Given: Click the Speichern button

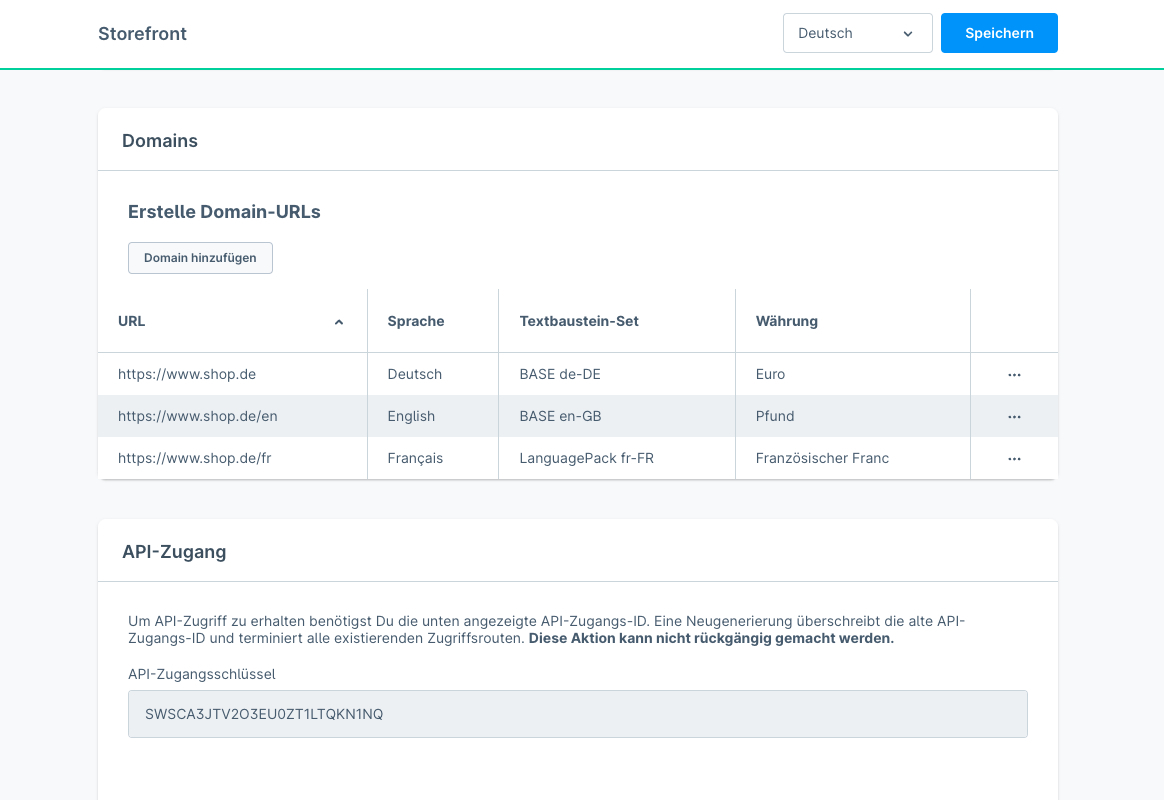Looking at the screenshot, I should tap(998, 33).
